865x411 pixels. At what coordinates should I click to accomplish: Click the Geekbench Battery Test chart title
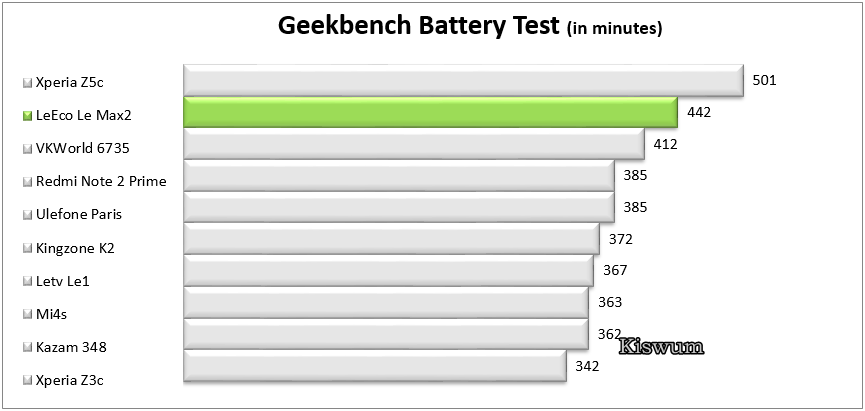point(469,25)
